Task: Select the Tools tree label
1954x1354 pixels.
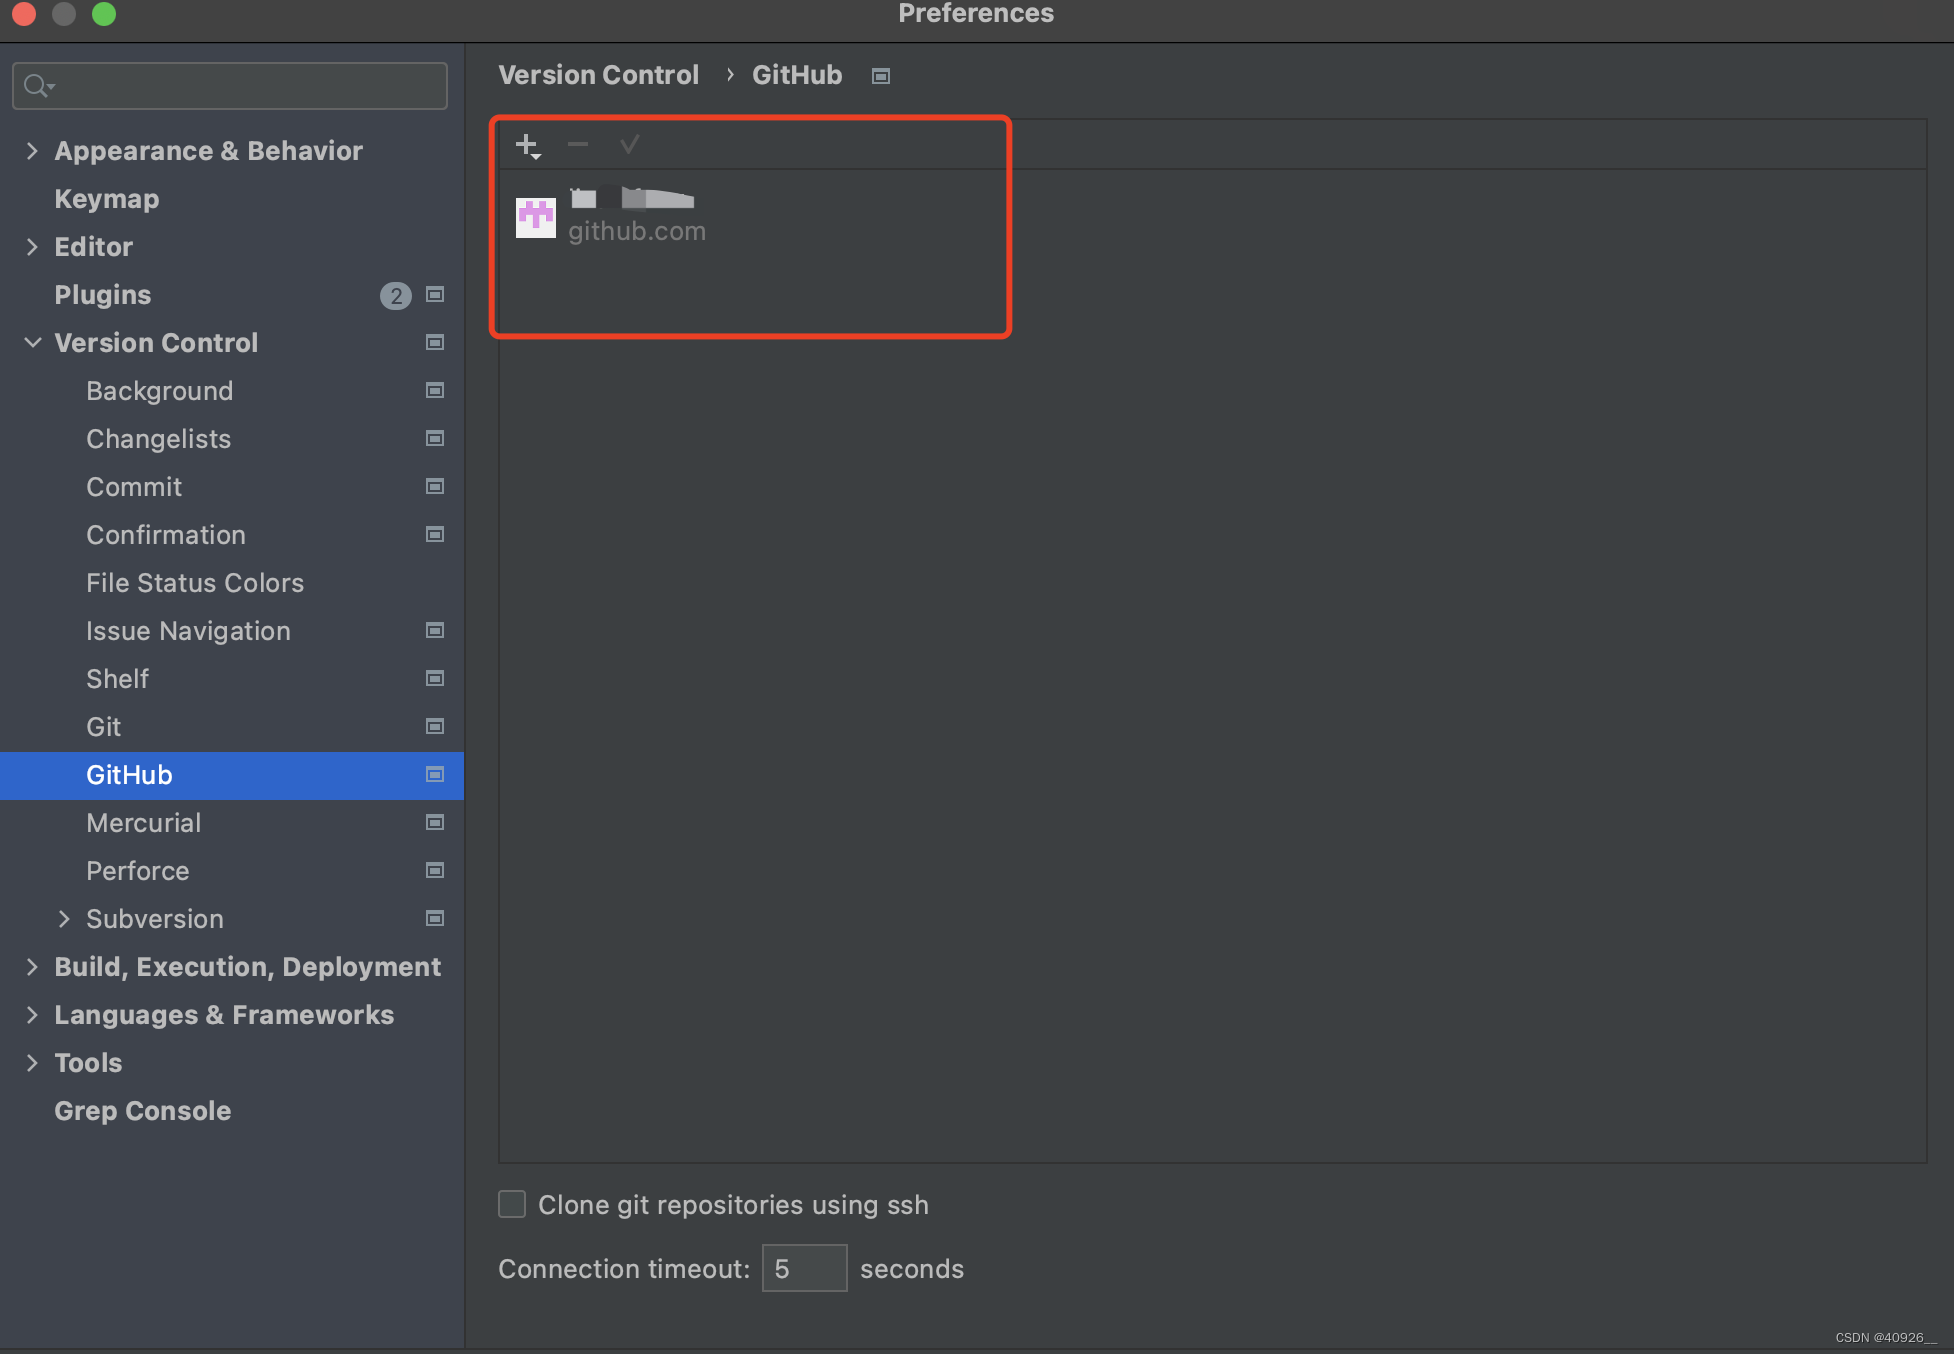Action: (x=88, y=1063)
